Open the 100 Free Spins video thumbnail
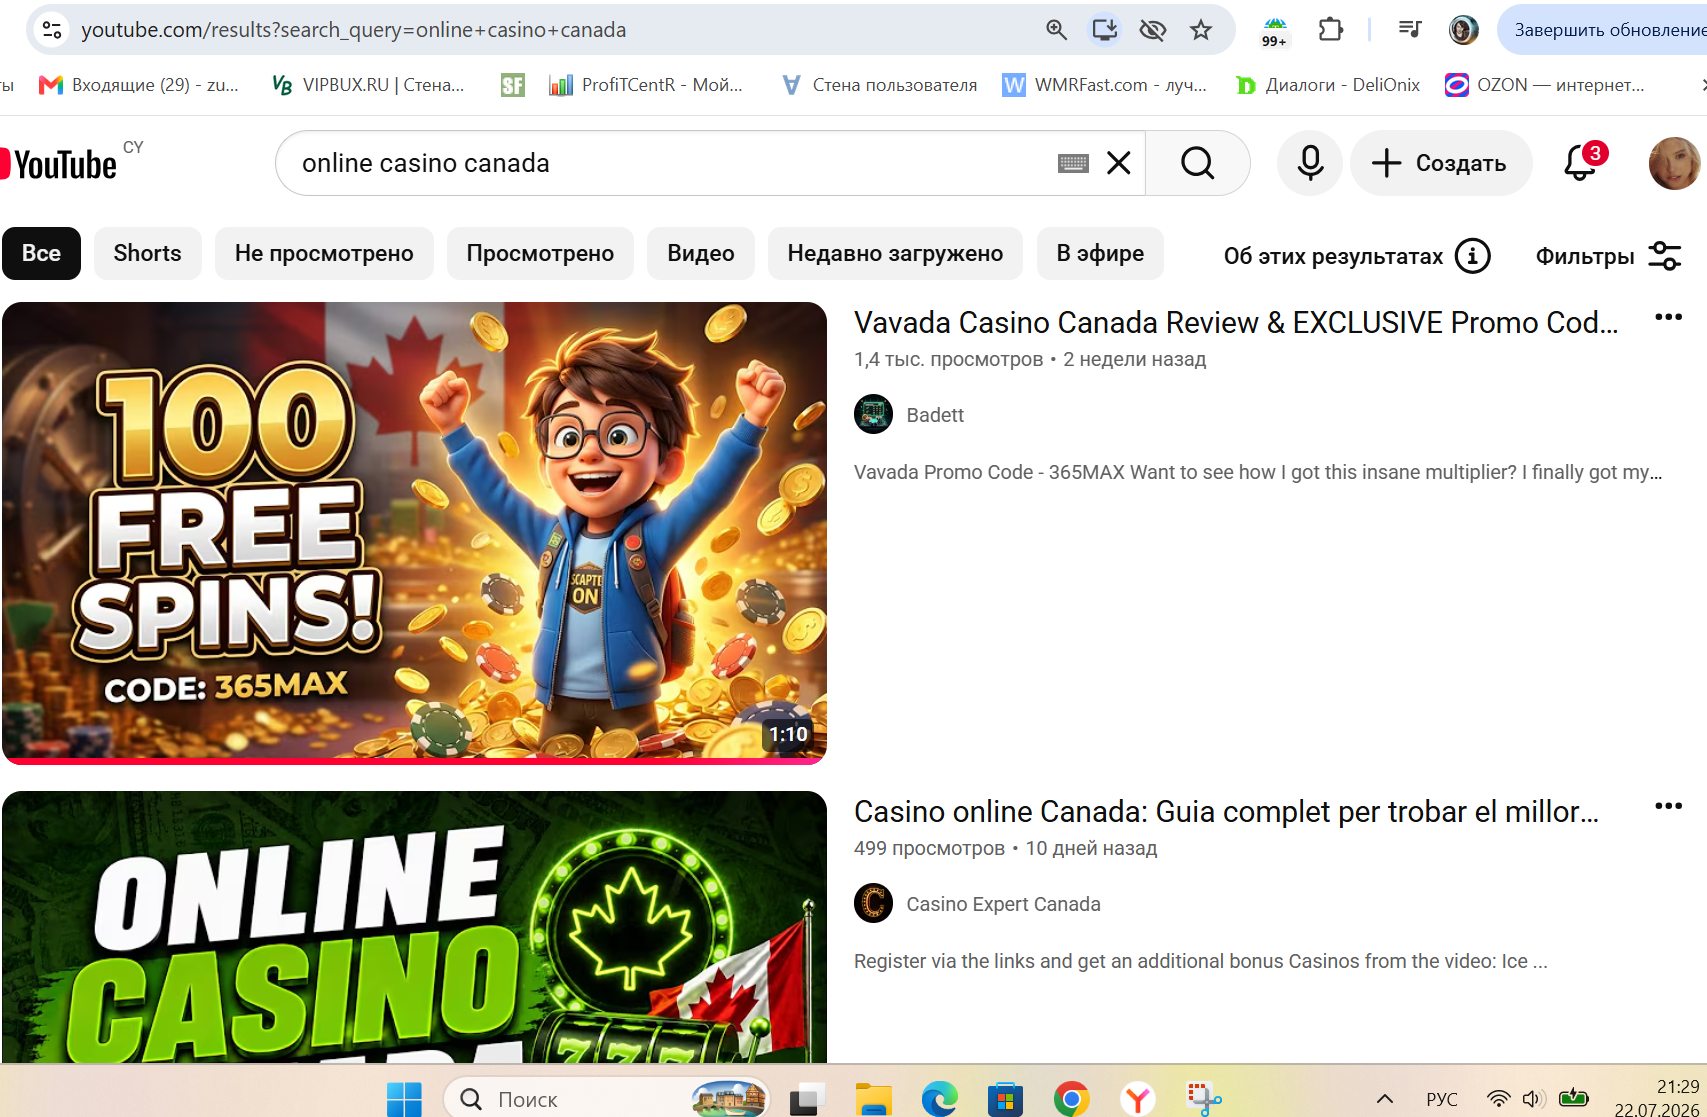 (x=414, y=533)
